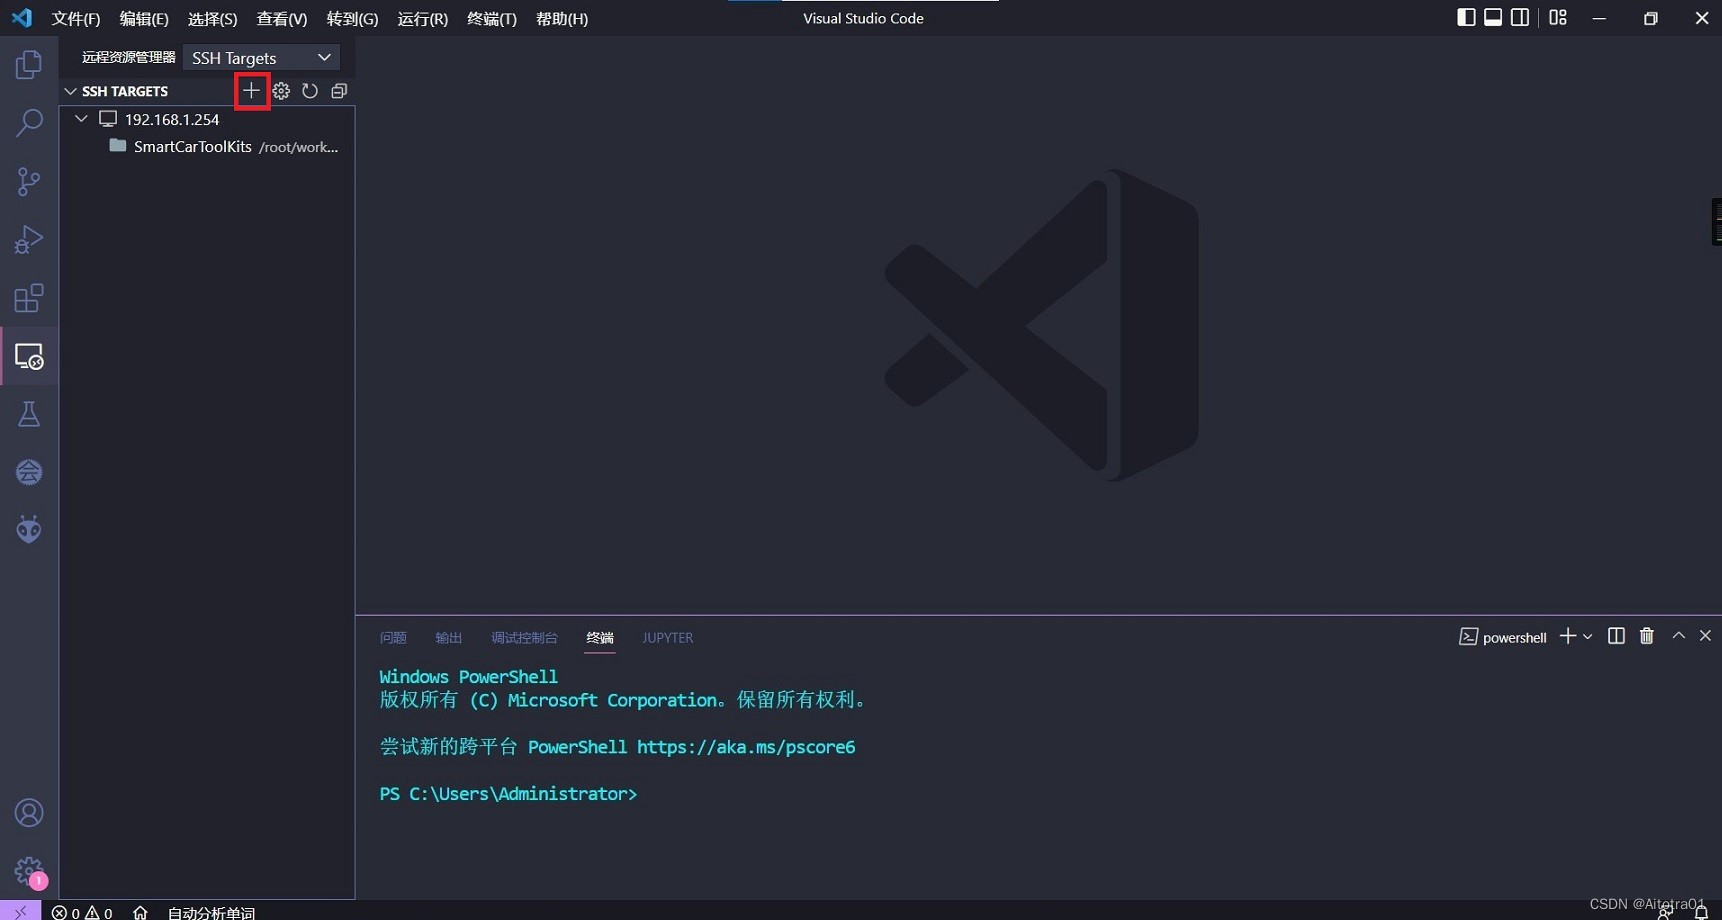Open the Run and Debug view icon
This screenshot has height=920, width=1722.
coord(29,240)
